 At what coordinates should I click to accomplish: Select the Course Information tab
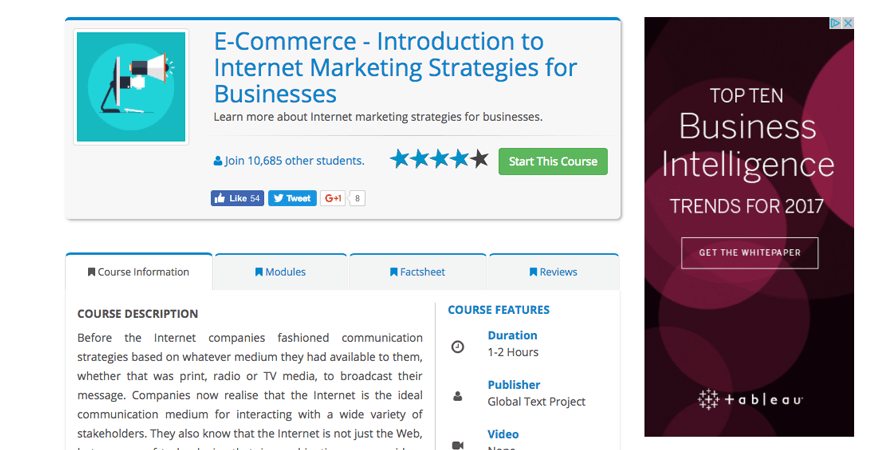pos(139,272)
